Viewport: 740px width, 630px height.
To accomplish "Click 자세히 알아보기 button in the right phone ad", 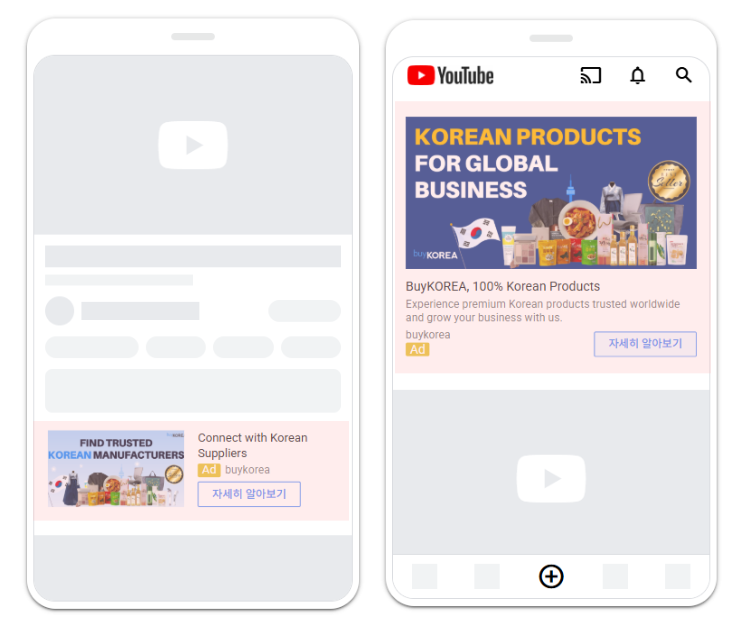I will 645,344.
